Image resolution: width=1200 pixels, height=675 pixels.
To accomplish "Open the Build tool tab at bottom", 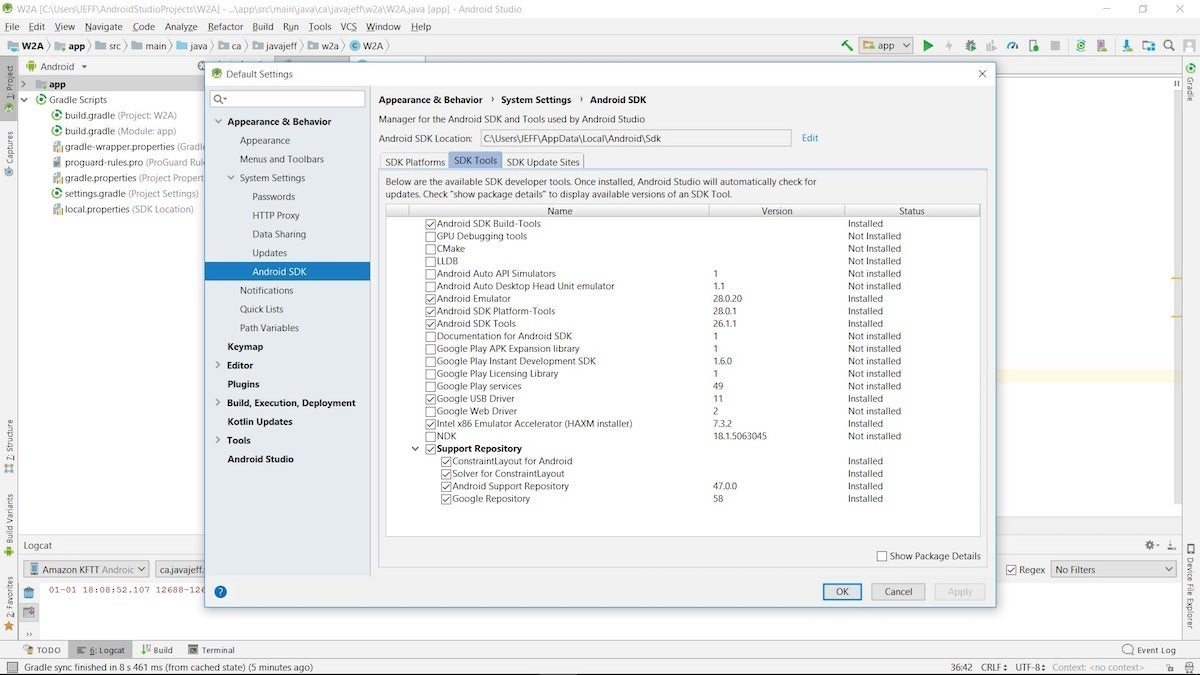I will 157,650.
